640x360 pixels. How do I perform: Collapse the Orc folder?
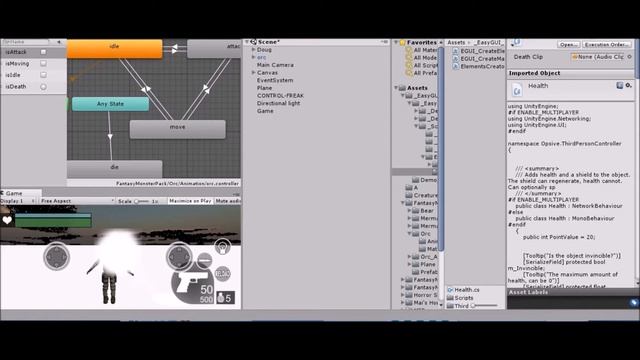pos(409,234)
